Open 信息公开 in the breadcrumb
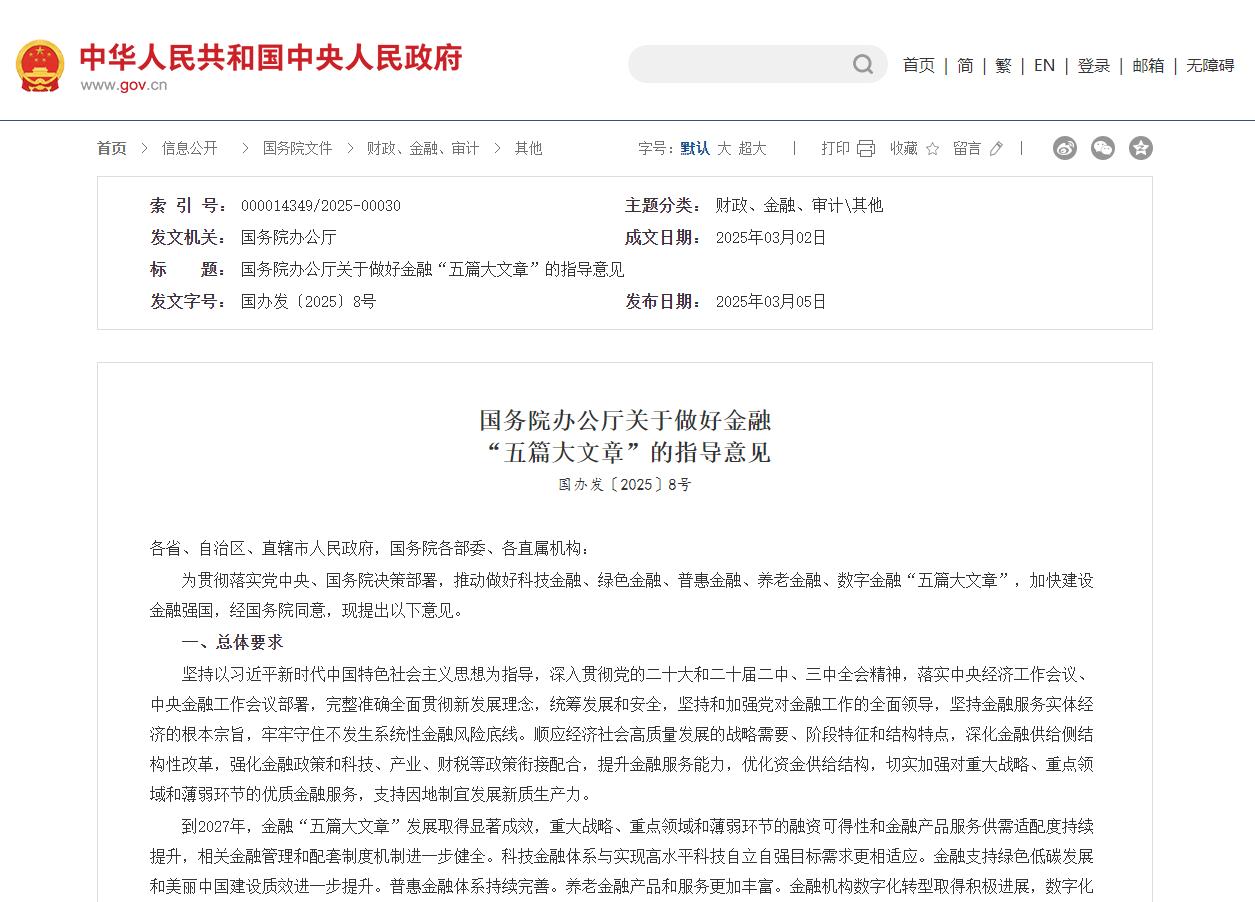Viewport: 1255px width, 902px height. coord(190,148)
